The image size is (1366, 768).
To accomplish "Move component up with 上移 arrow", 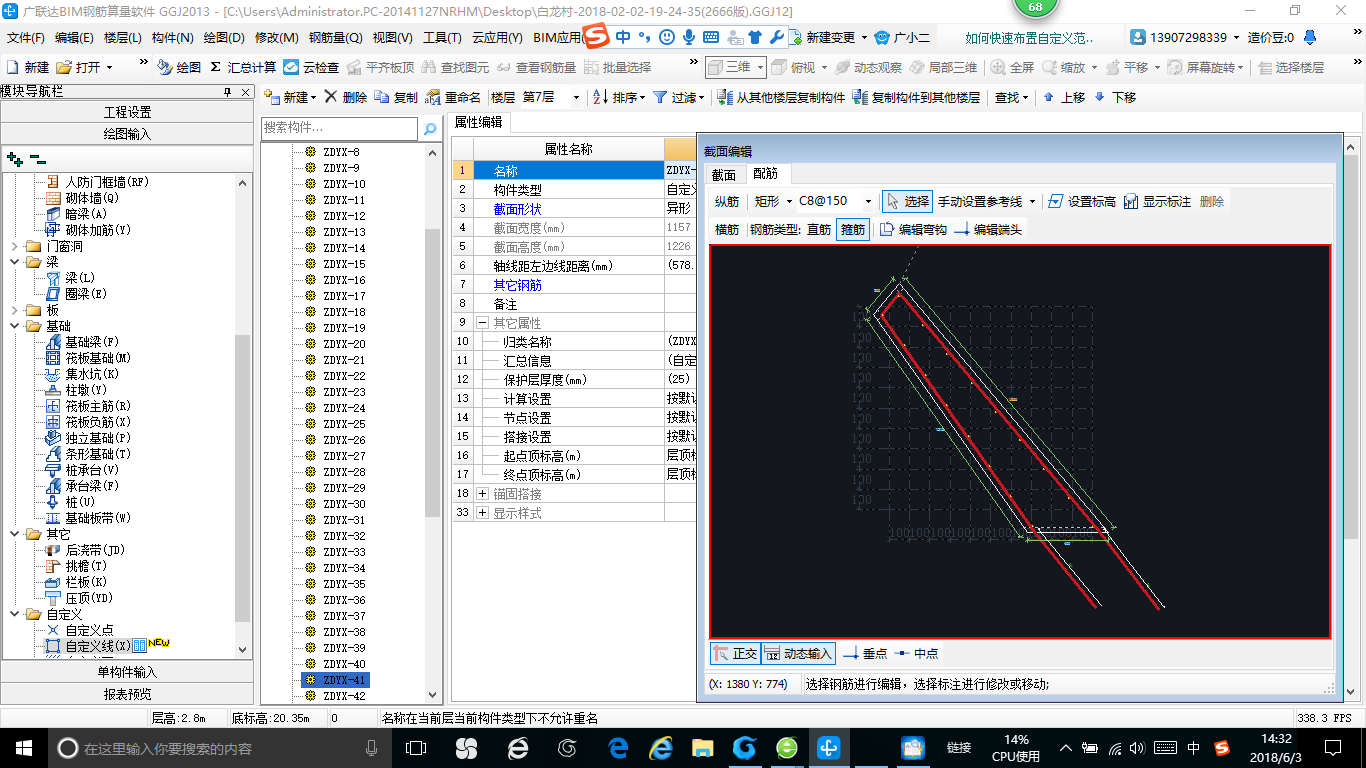I will point(1048,97).
